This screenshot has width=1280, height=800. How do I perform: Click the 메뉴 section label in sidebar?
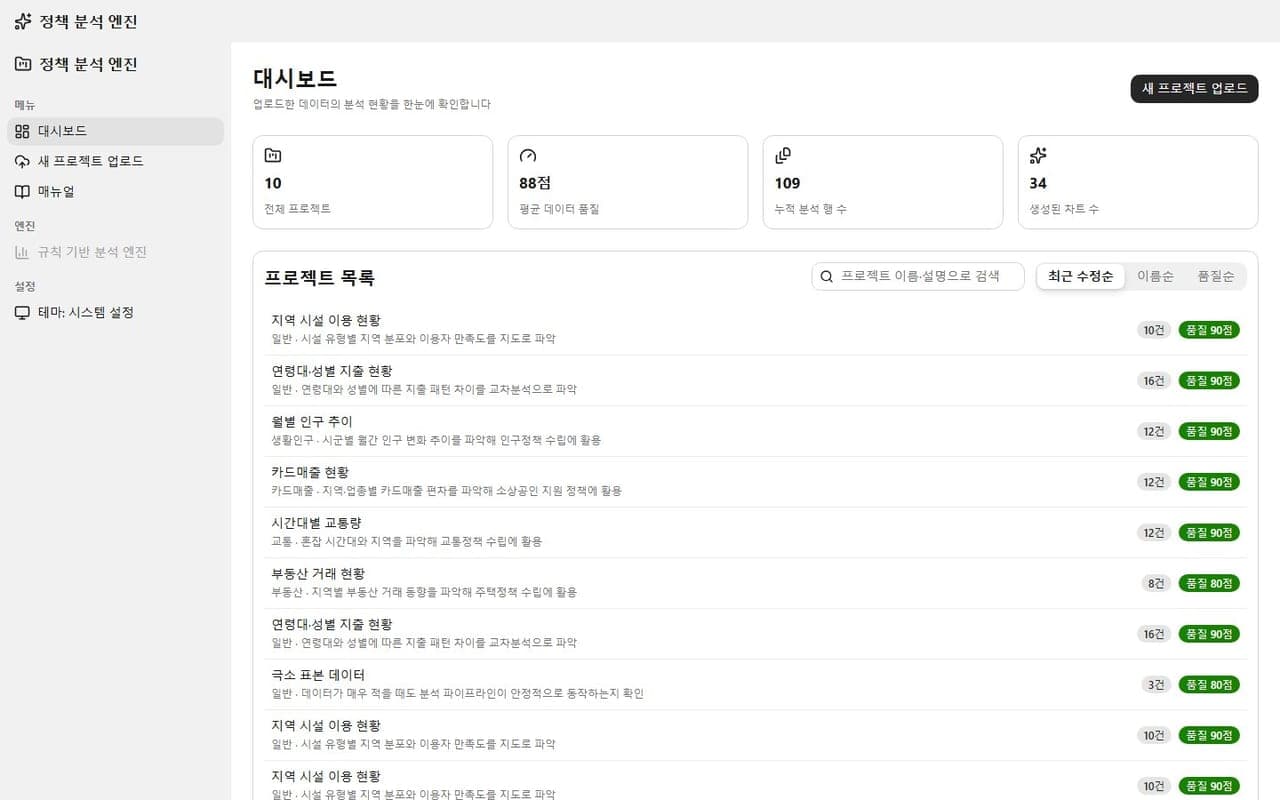coord(25,105)
